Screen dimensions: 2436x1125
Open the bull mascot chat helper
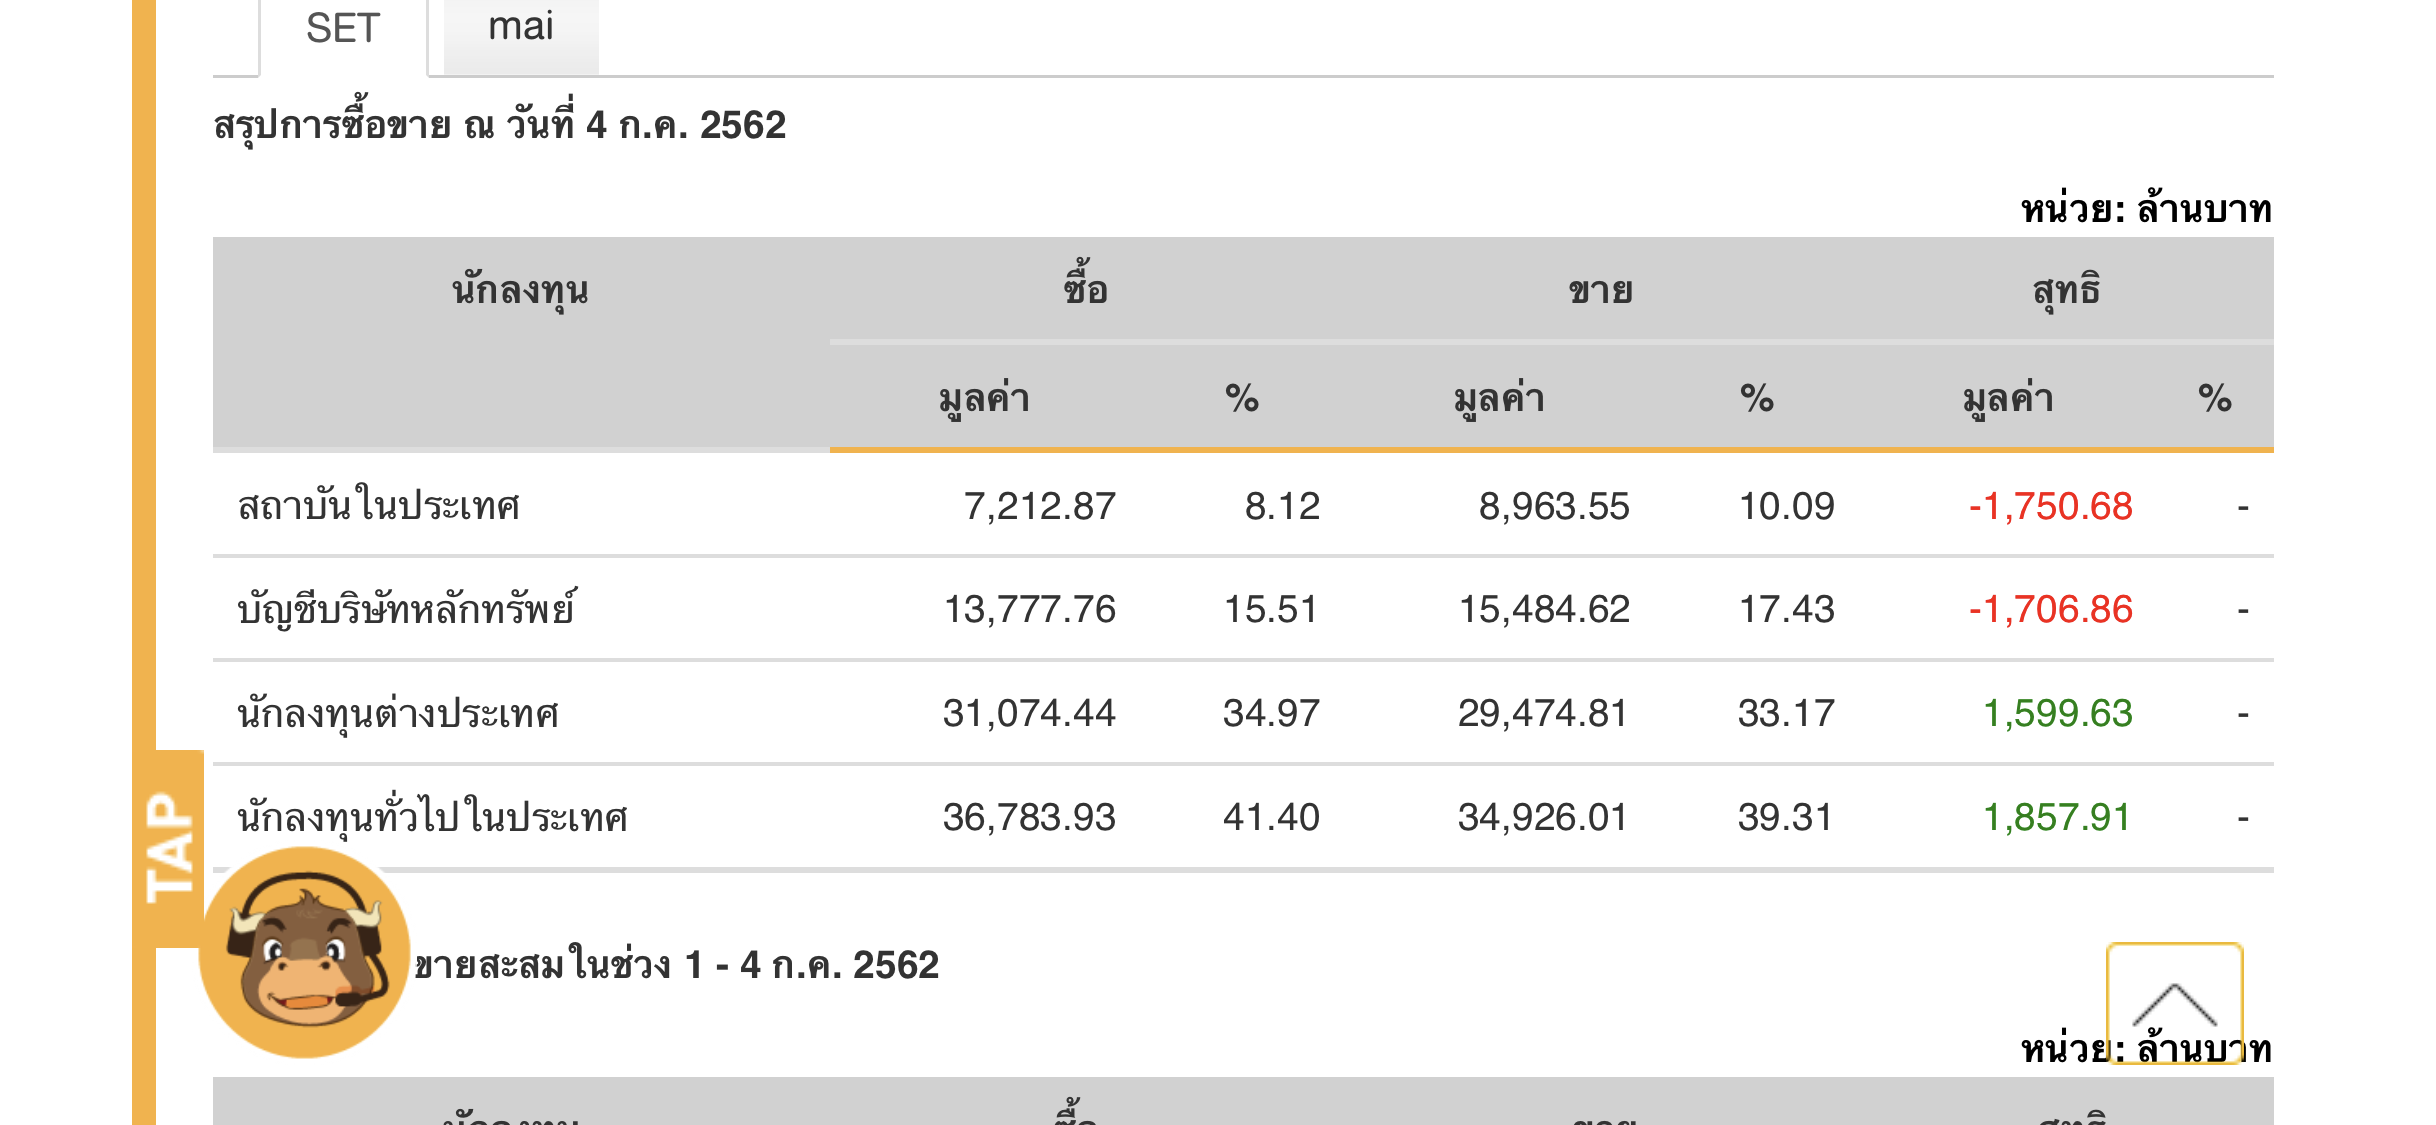click(x=305, y=952)
